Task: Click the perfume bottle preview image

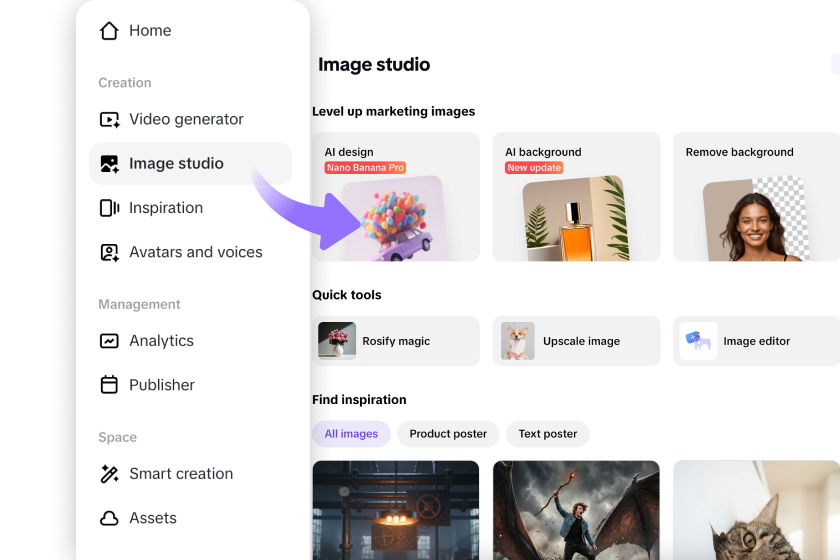Action: (x=576, y=219)
